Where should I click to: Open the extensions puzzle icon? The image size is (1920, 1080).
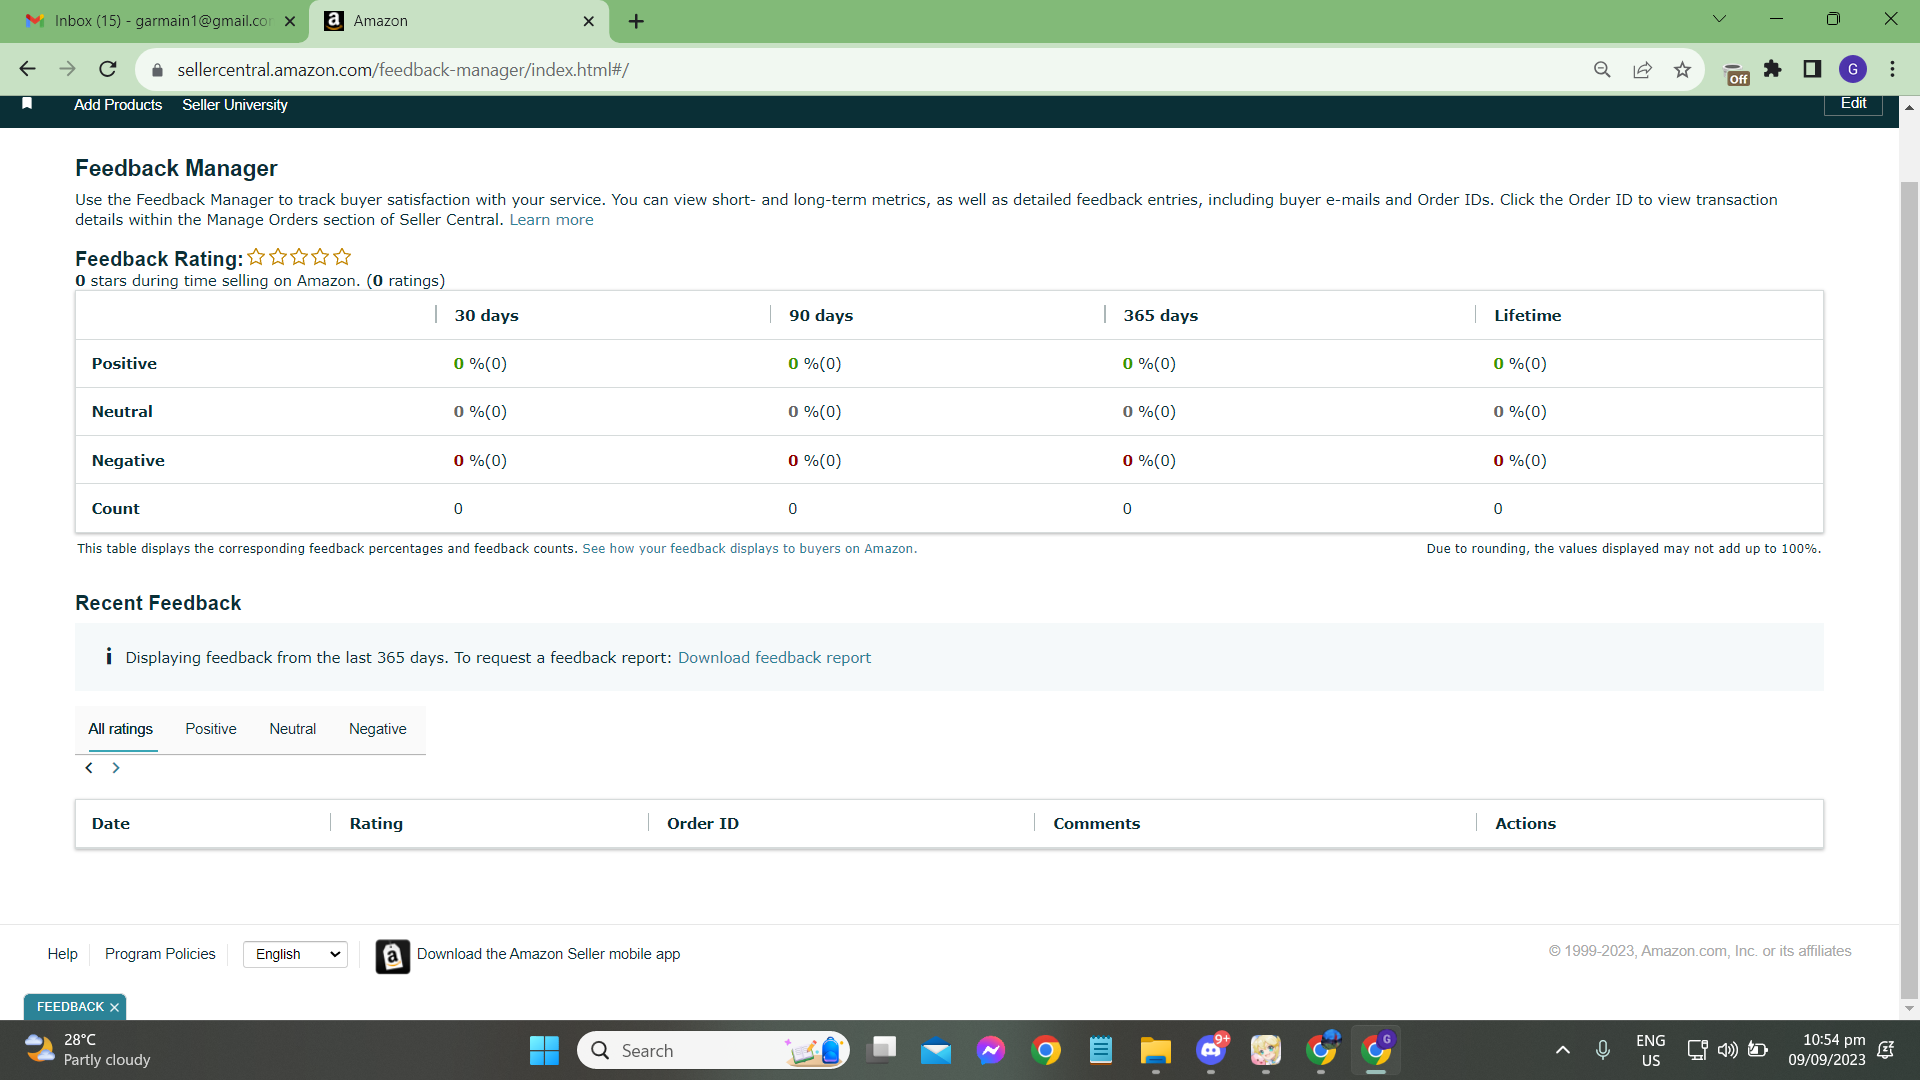pos(1773,69)
